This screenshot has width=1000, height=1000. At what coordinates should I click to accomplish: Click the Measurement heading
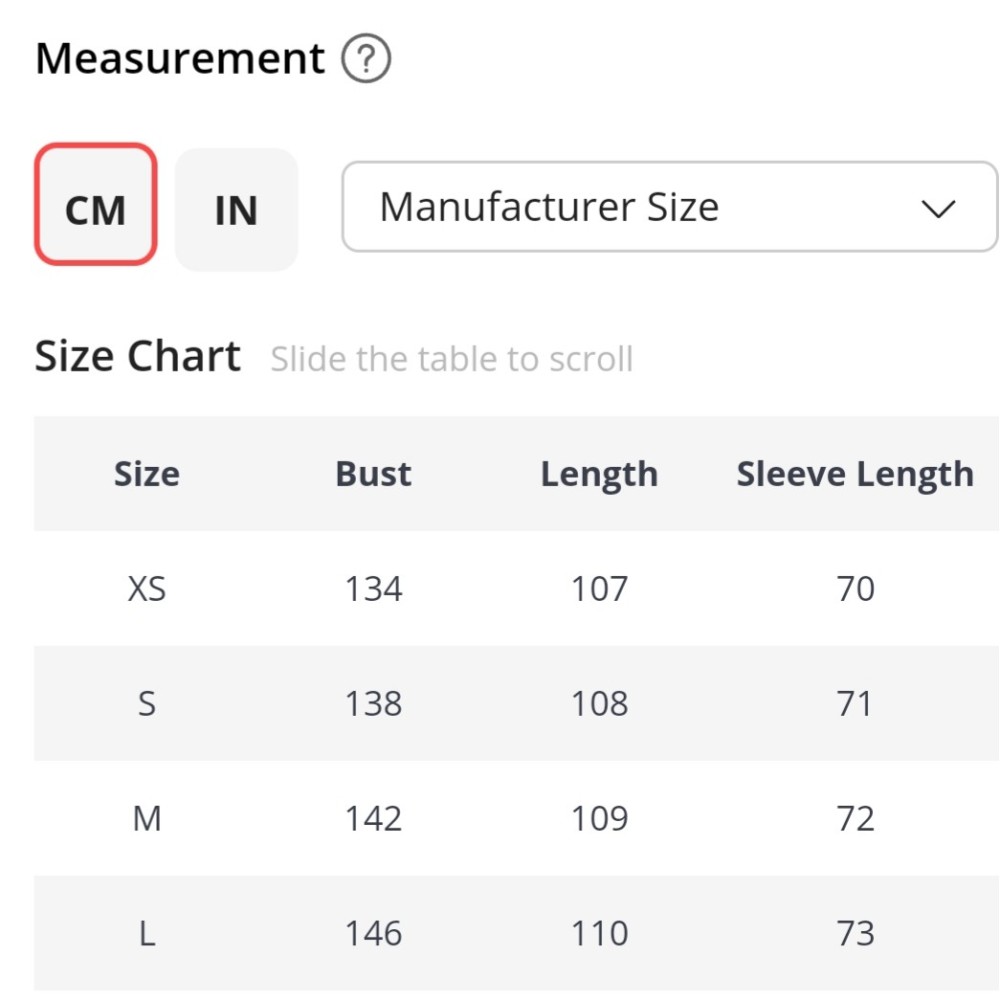tap(180, 59)
